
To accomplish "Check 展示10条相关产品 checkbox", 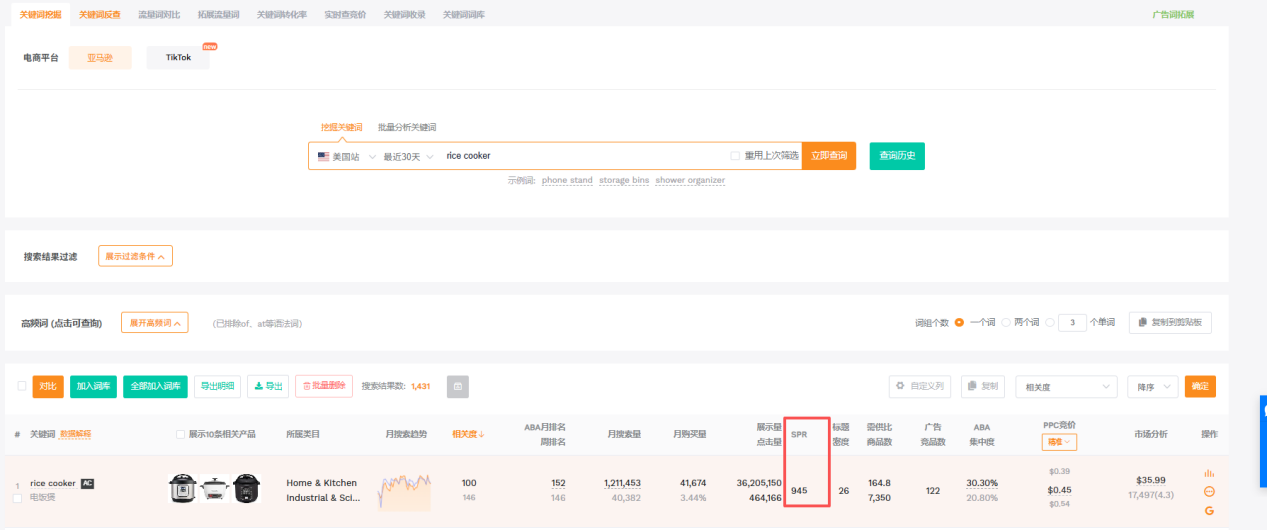I will 180,434.
